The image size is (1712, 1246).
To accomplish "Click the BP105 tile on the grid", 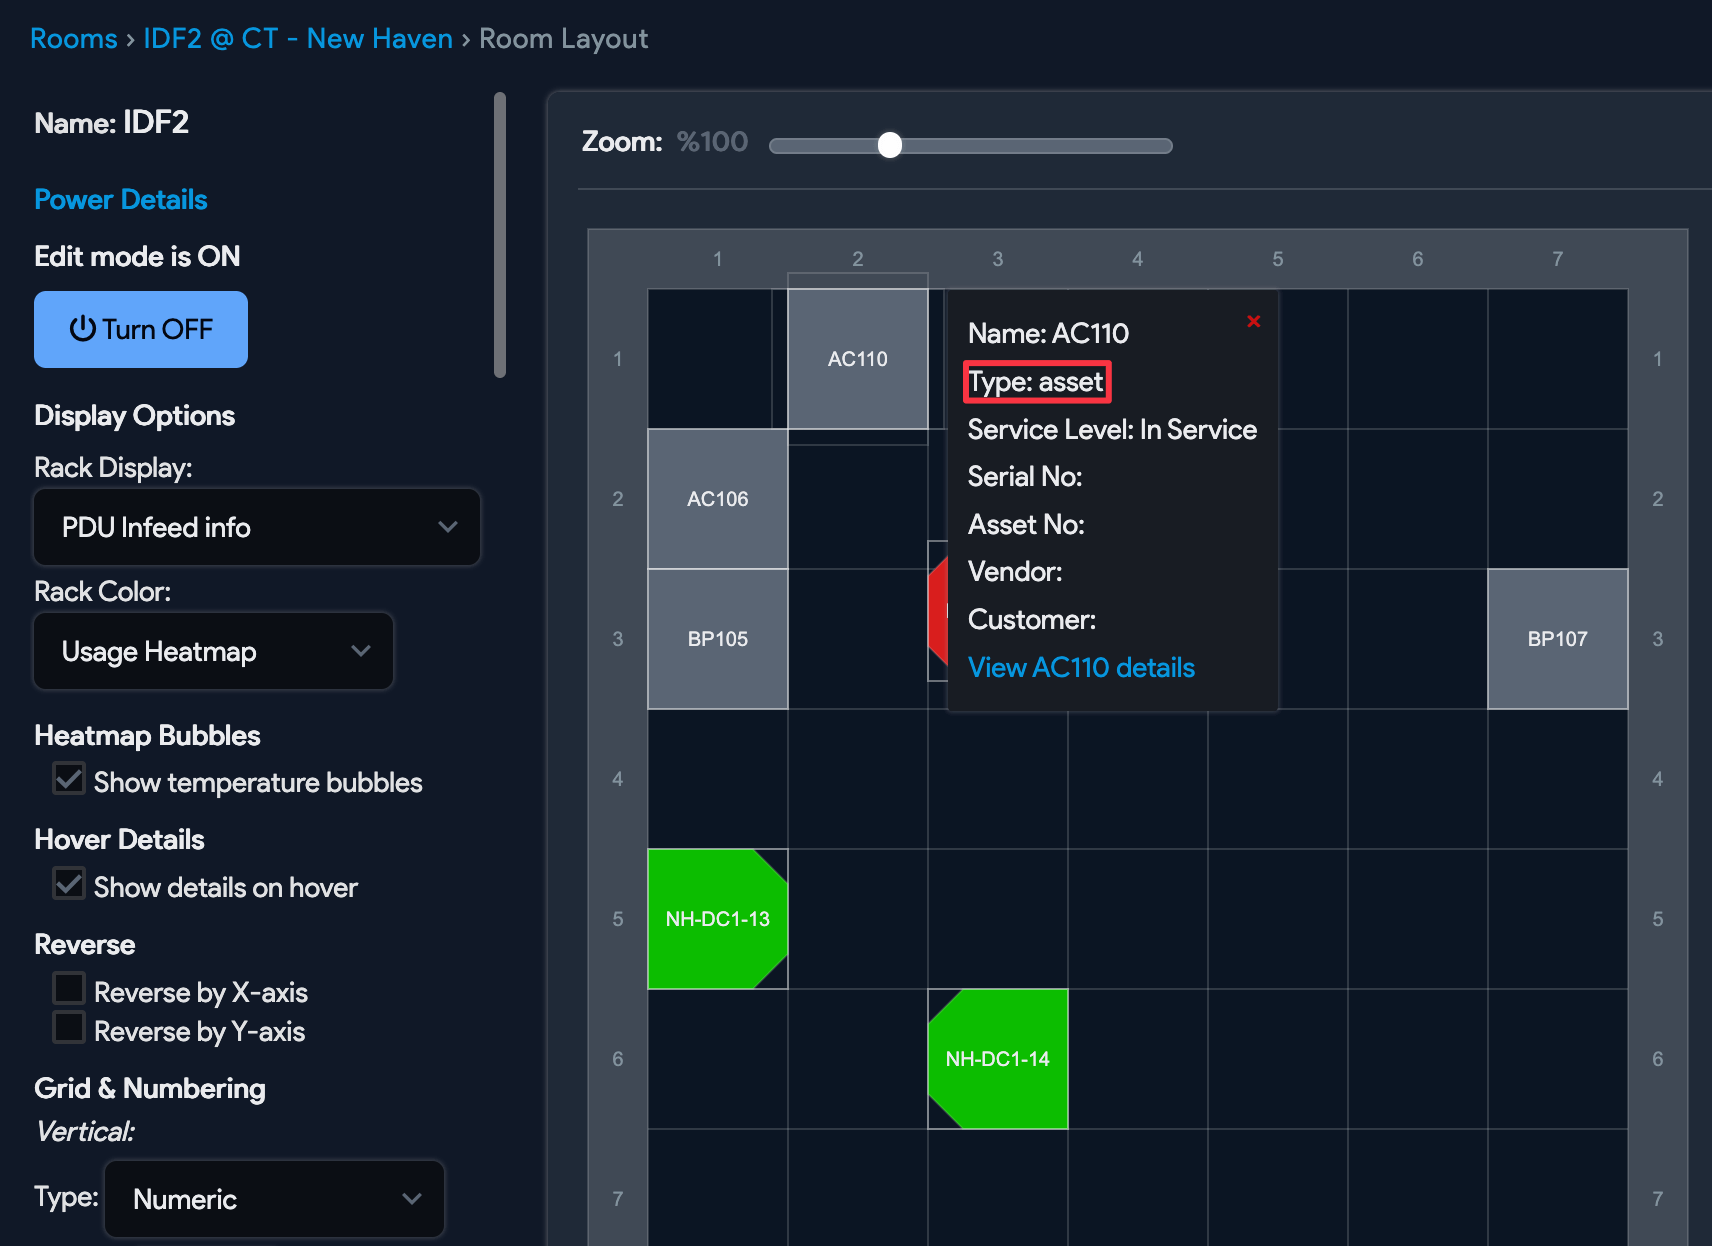I will pos(717,639).
